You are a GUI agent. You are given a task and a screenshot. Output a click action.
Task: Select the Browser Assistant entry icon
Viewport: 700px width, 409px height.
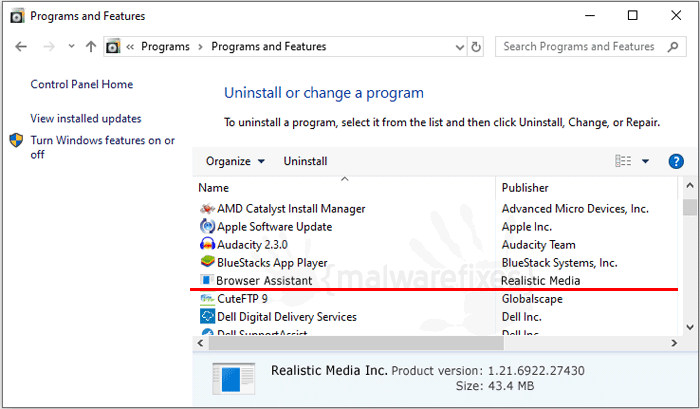pos(206,280)
